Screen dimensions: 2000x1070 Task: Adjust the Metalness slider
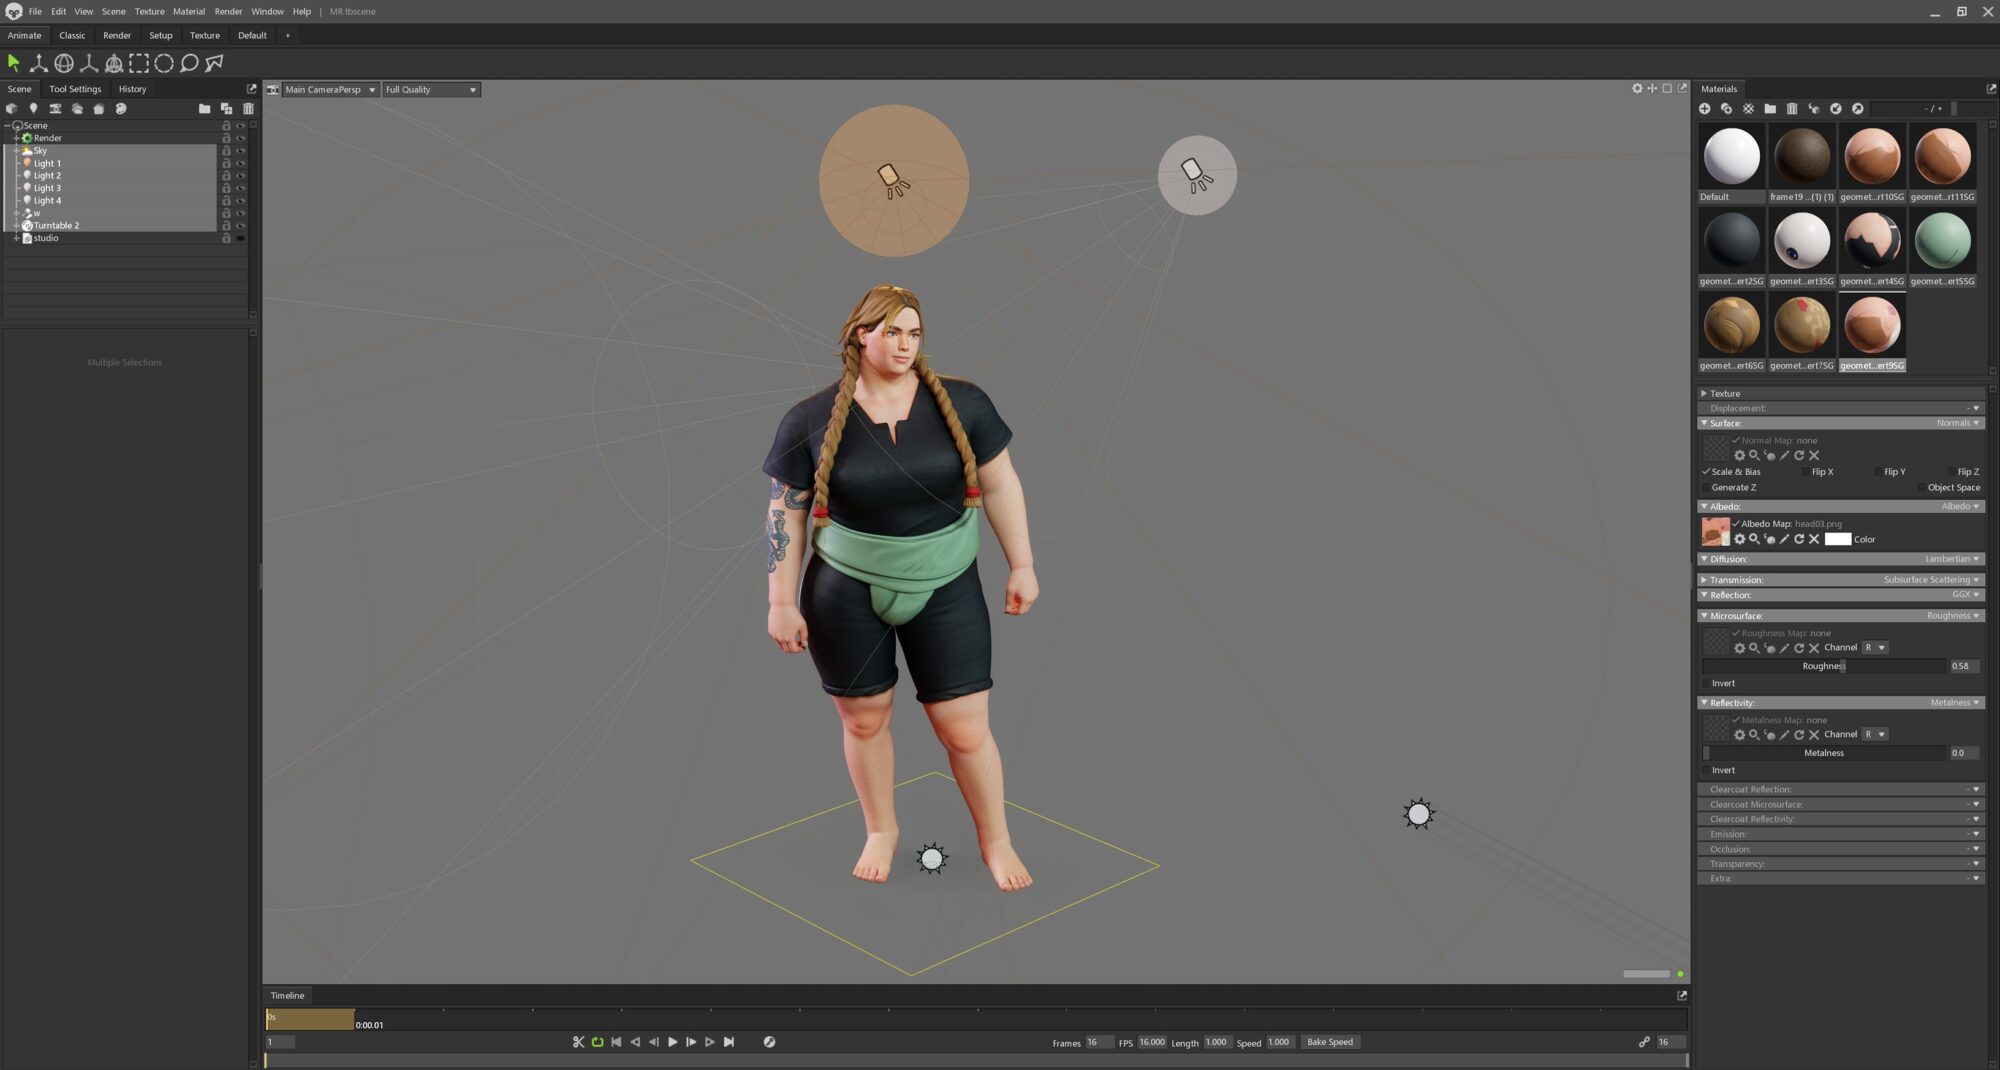tap(1824, 753)
